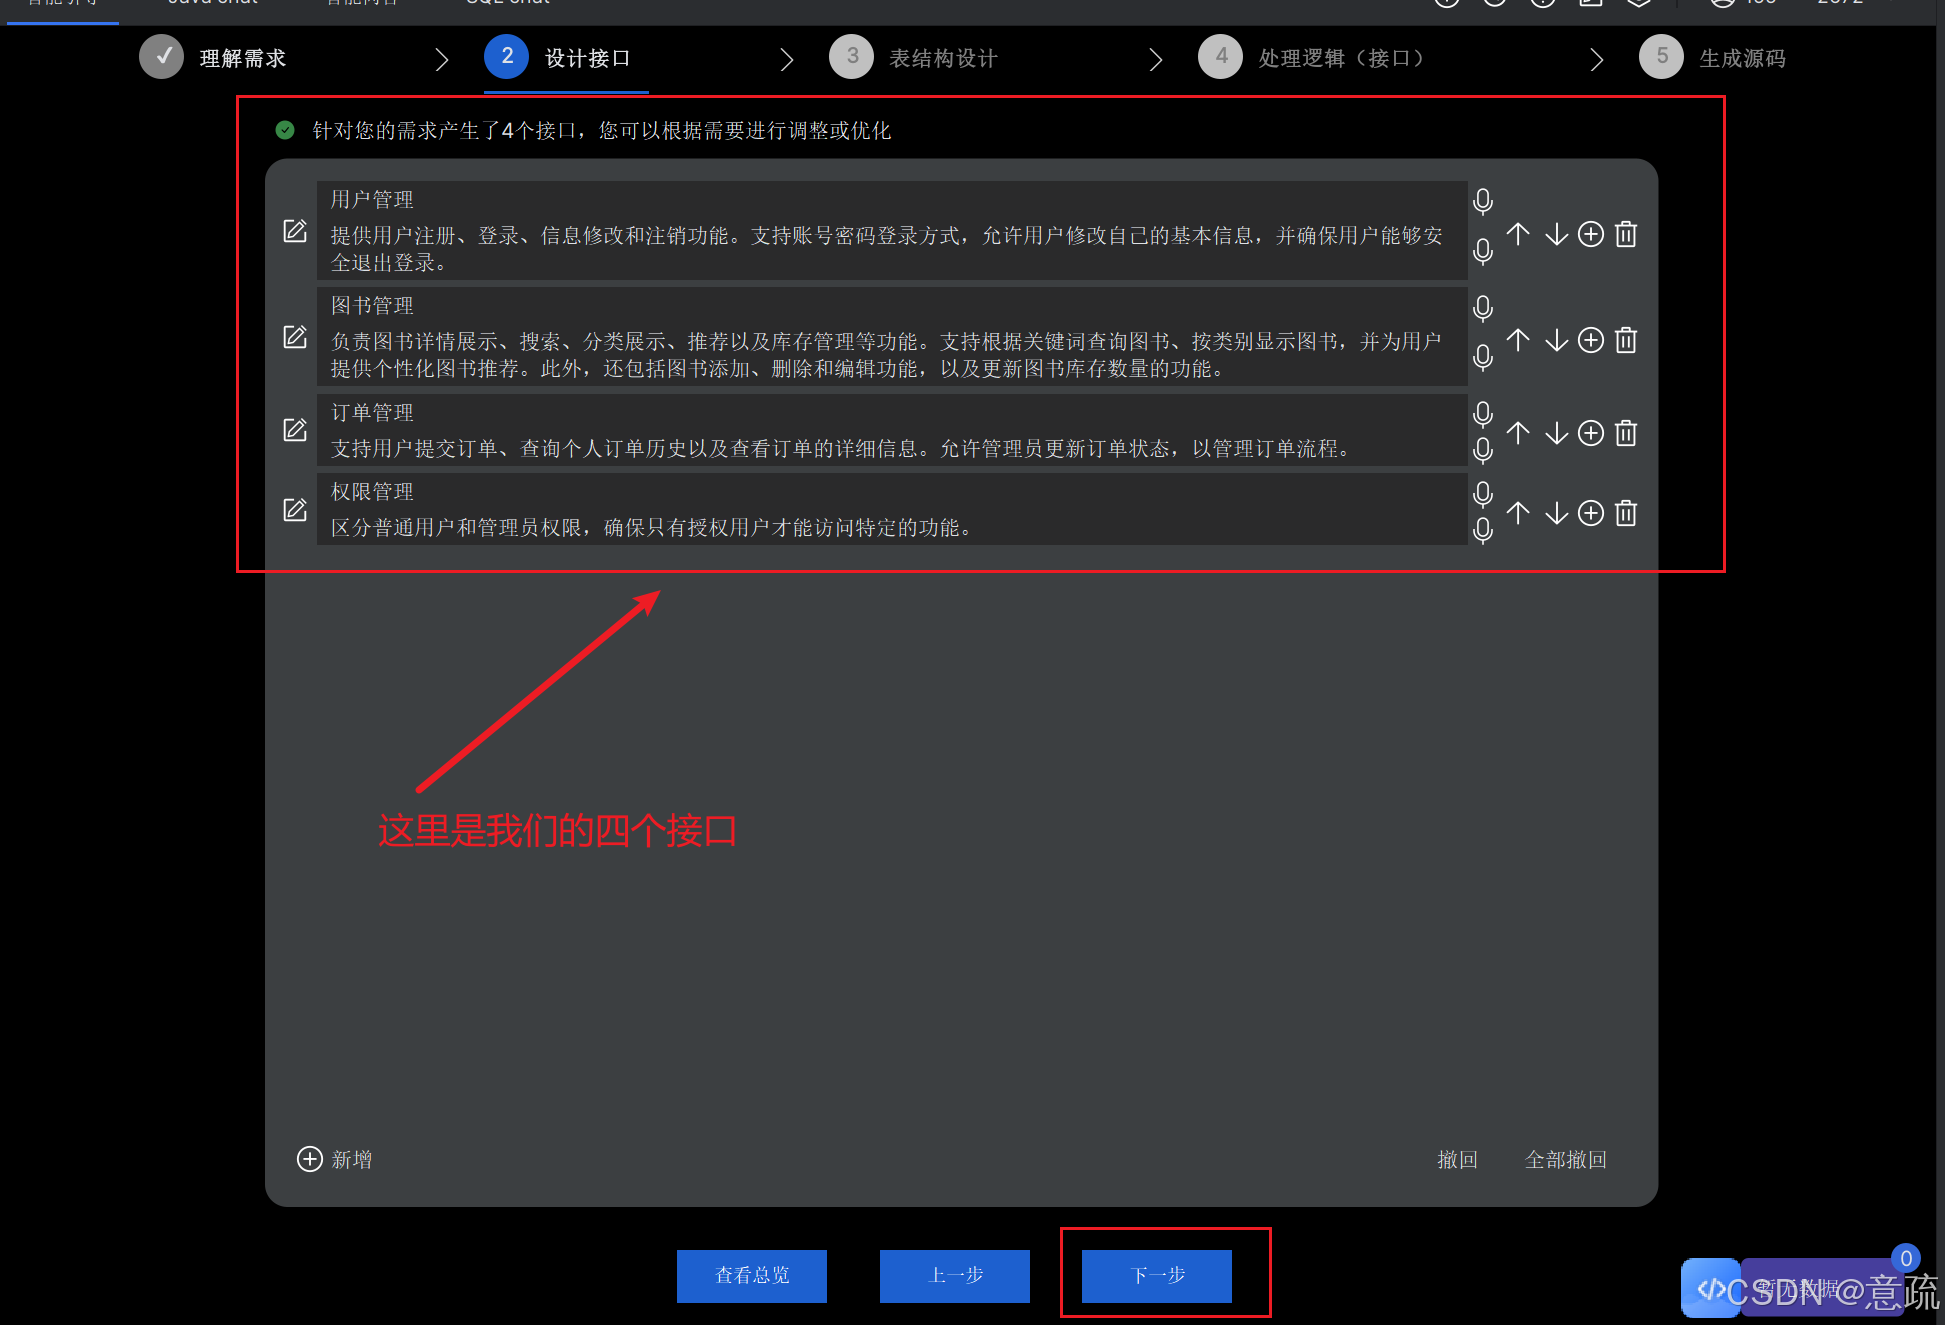
Task: Click 上一步 button
Action: [x=954, y=1275]
